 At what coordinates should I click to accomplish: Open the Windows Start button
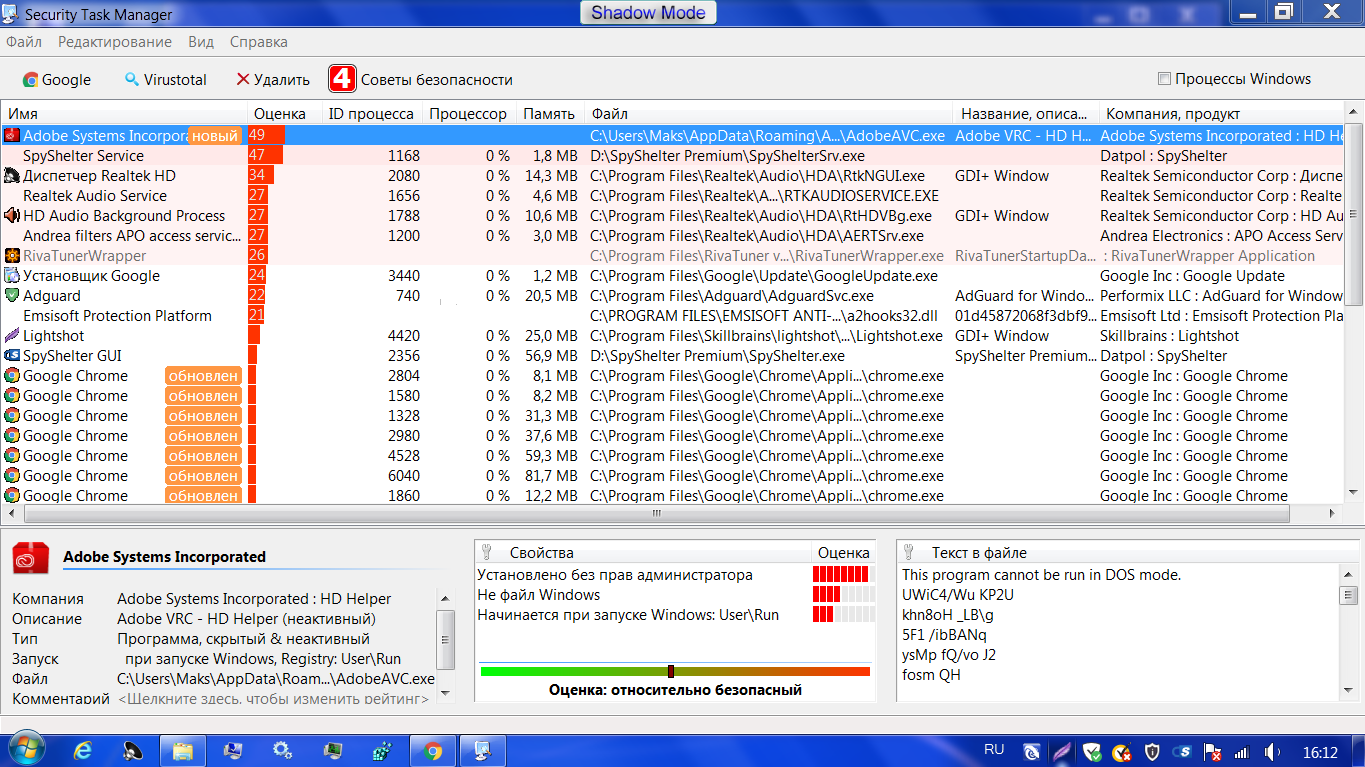25,750
